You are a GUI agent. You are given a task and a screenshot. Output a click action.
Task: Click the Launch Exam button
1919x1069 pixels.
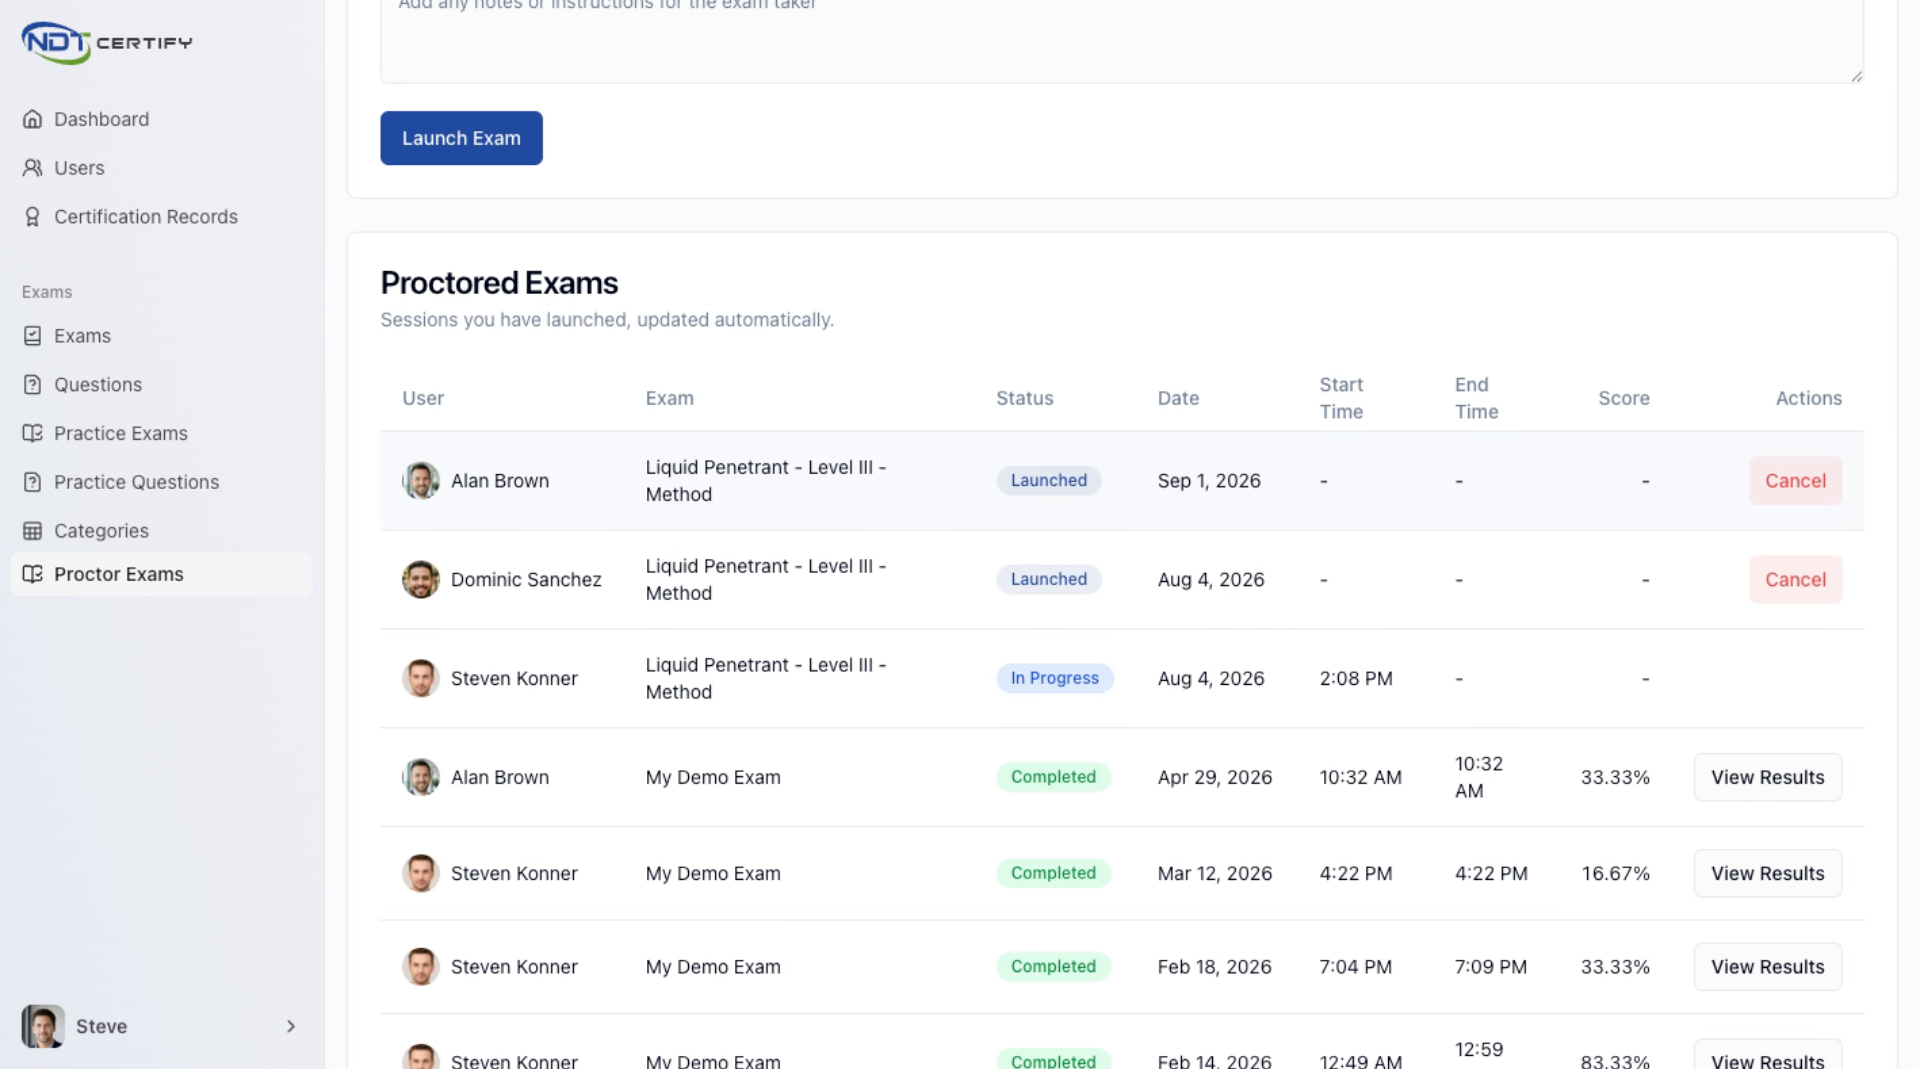tap(461, 138)
